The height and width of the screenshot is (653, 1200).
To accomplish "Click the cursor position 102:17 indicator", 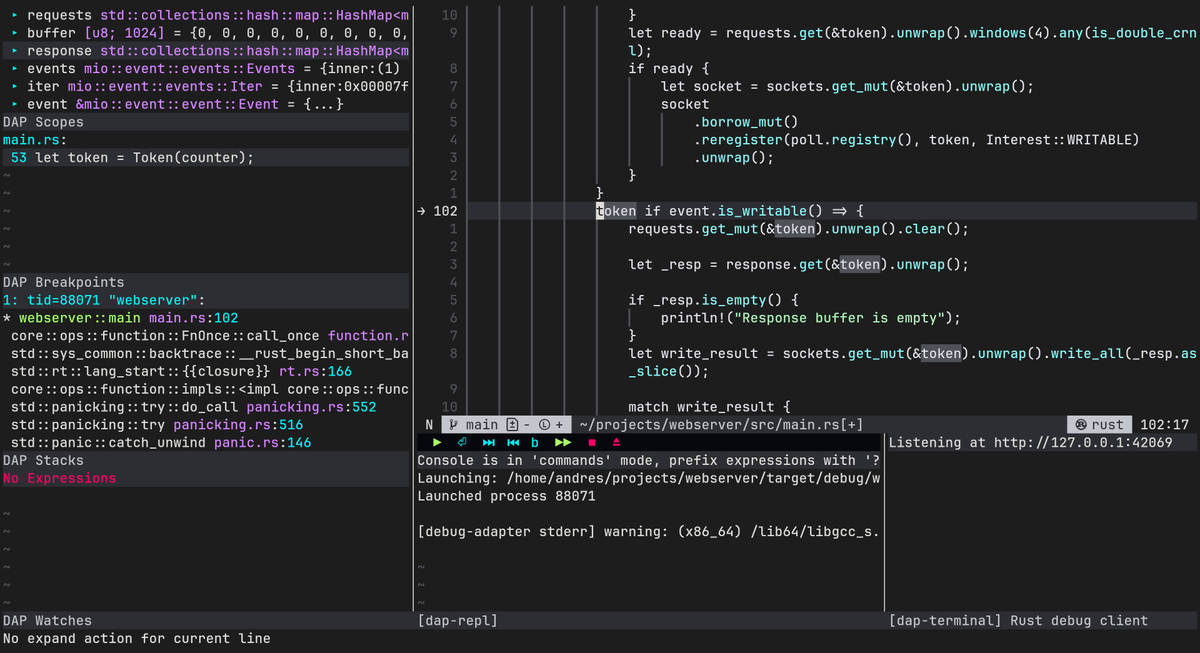I will coord(1164,425).
